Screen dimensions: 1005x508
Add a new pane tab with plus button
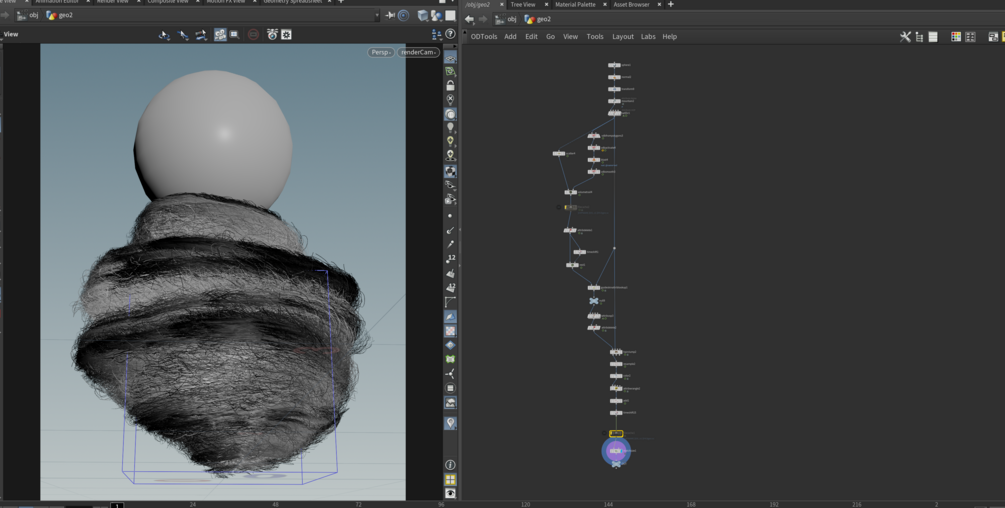(670, 5)
